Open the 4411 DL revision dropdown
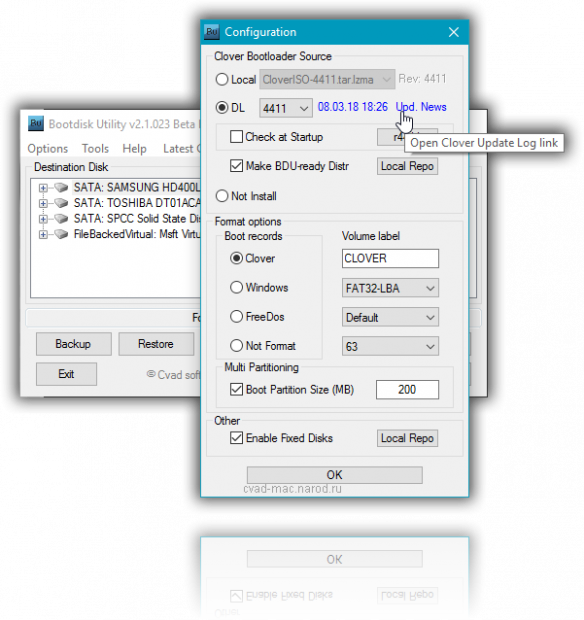584x620 pixels. (286, 108)
